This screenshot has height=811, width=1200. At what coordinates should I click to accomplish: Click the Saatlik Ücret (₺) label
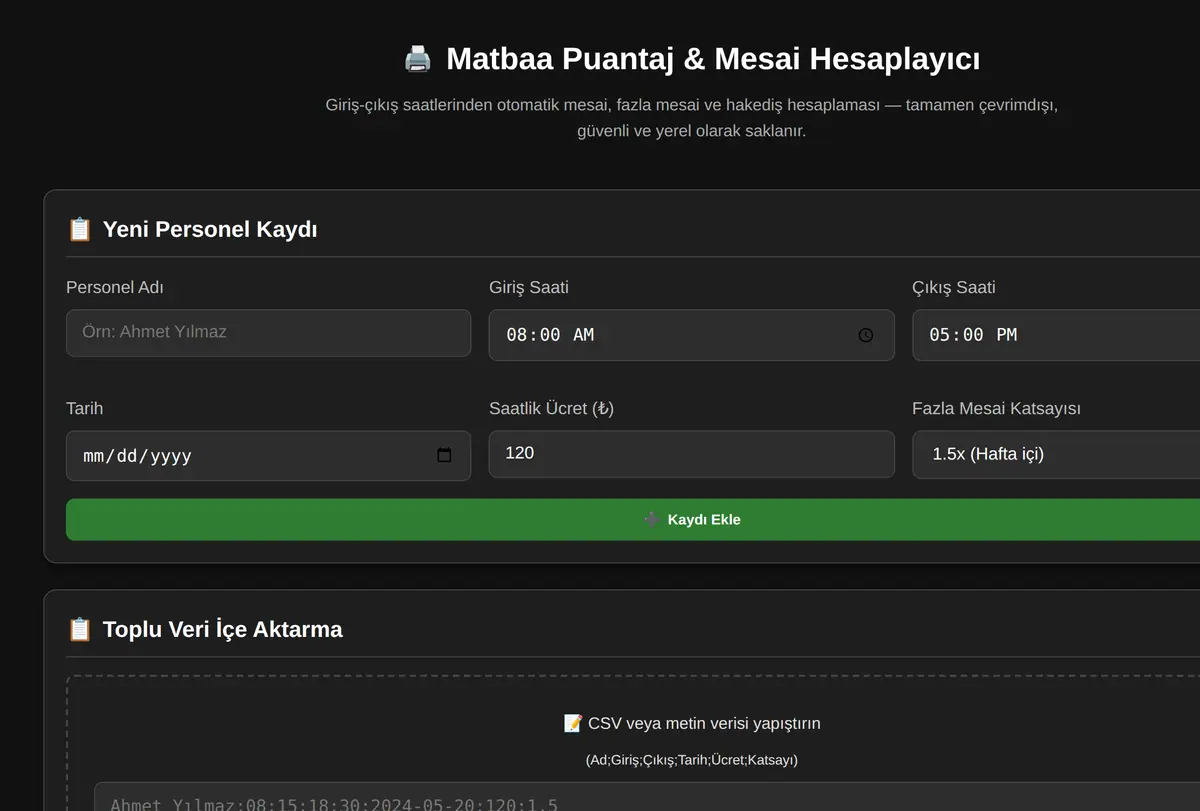pos(551,409)
